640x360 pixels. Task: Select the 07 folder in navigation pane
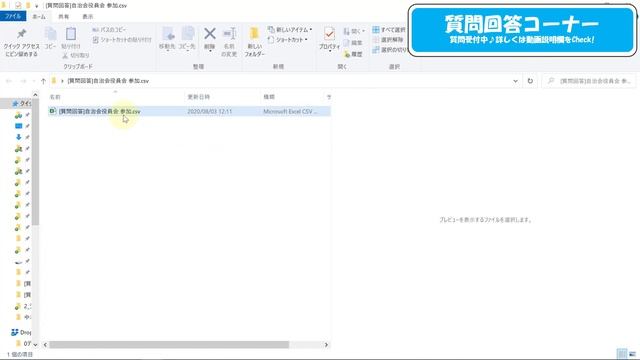(x=24, y=343)
